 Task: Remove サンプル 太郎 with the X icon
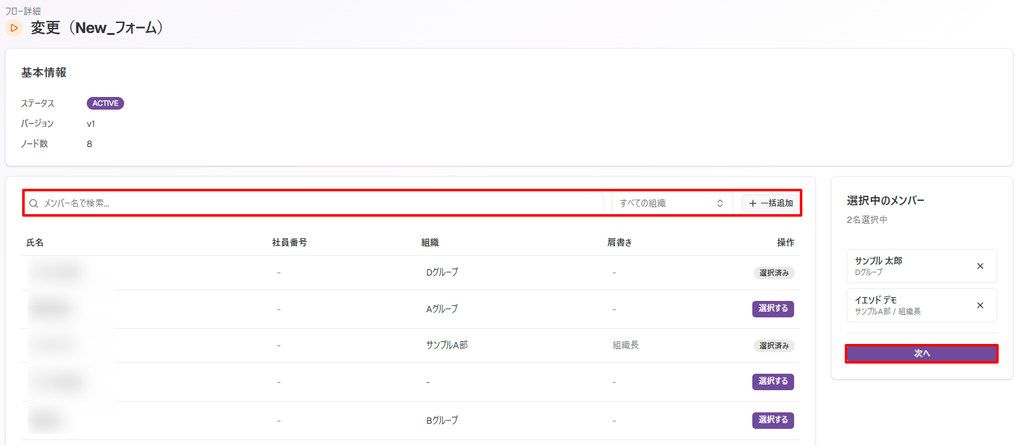coord(980,266)
